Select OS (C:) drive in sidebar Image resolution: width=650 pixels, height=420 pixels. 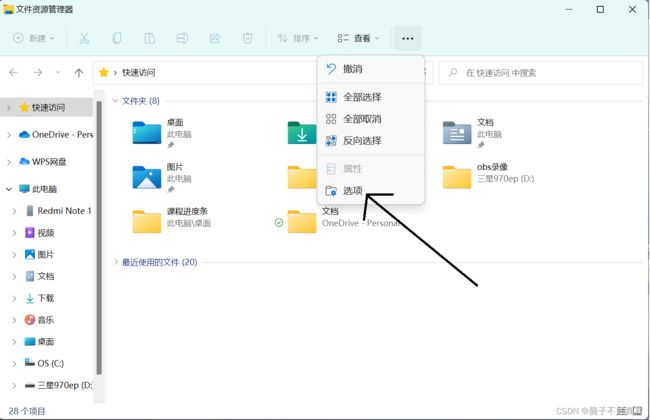click(x=44, y=363)
